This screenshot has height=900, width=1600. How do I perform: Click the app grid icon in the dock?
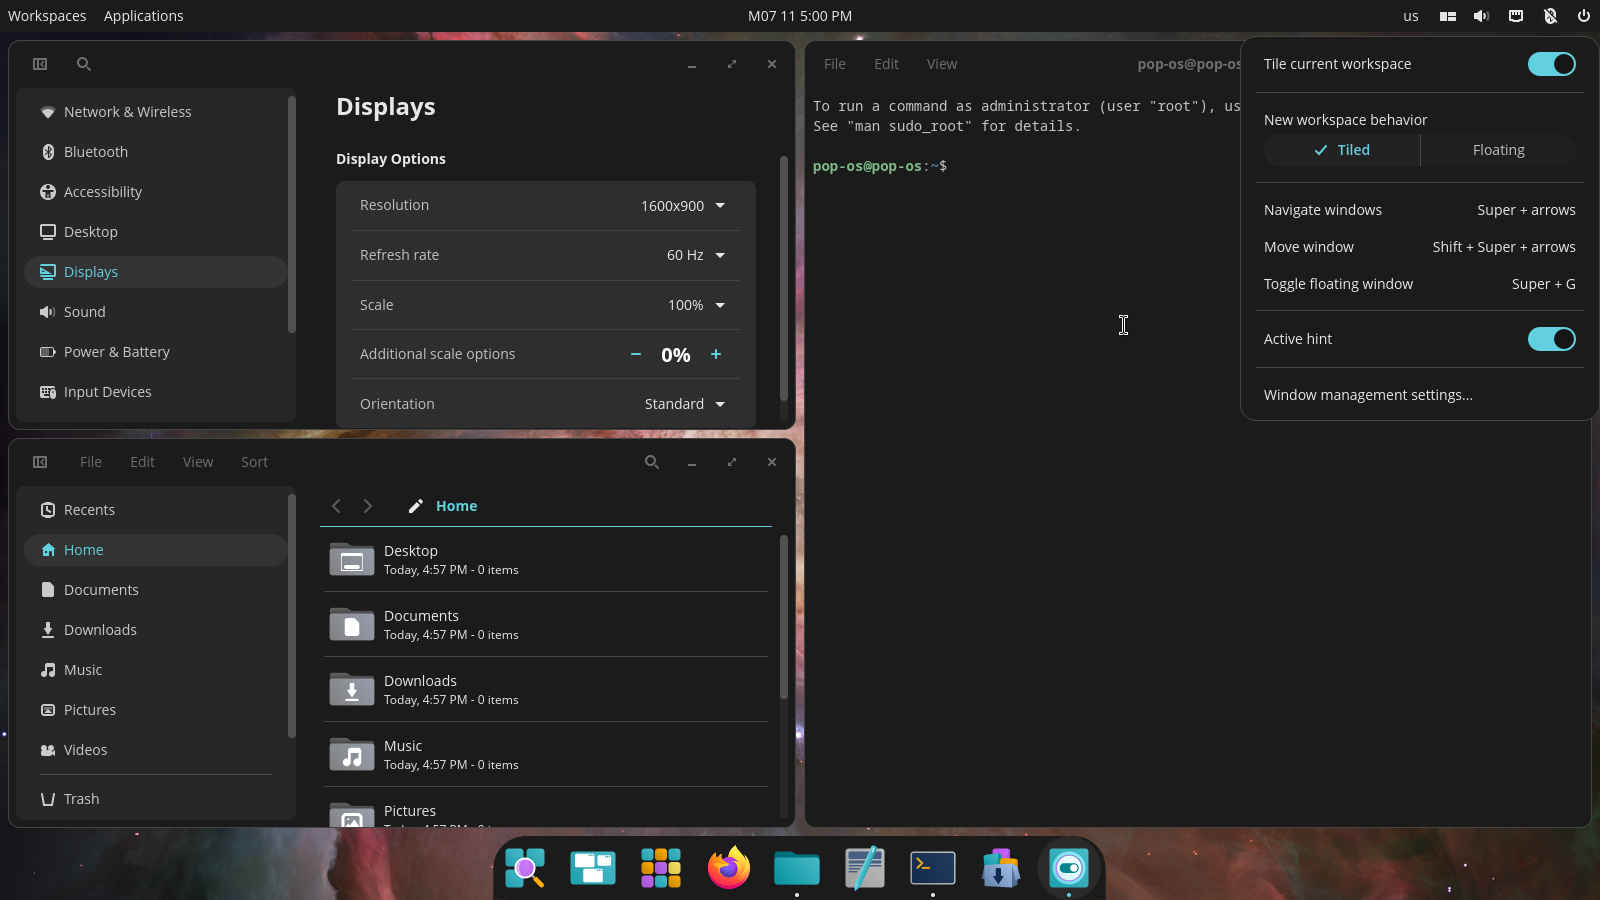click(660, 868)
